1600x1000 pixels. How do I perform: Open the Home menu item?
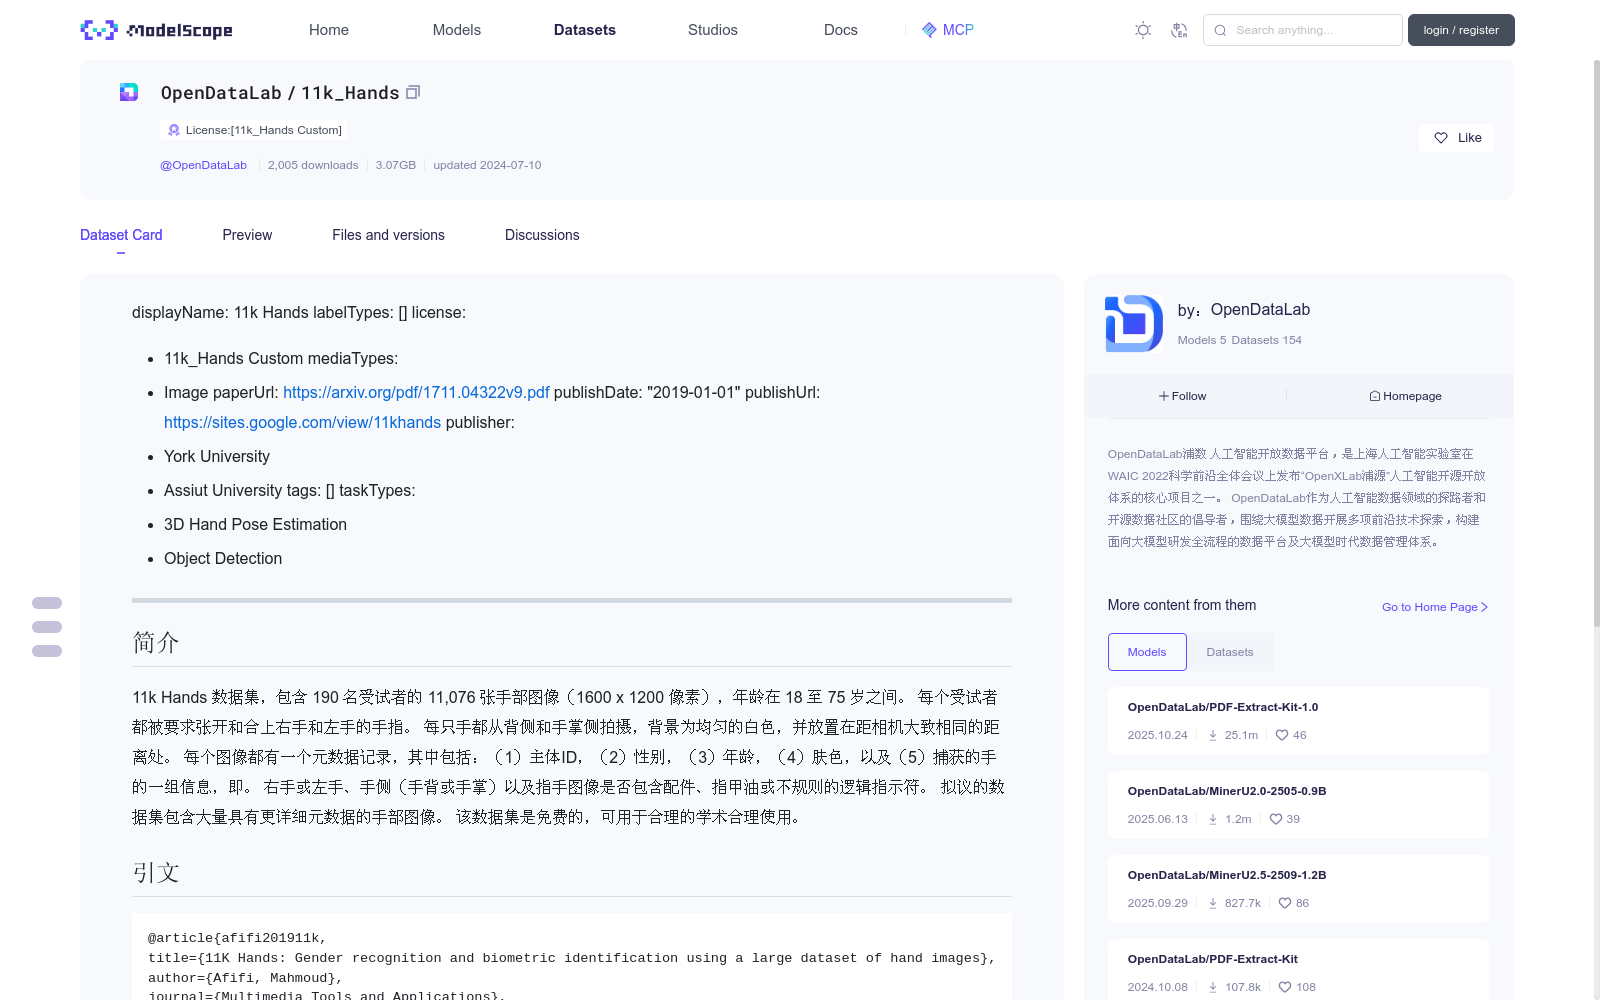point(329,30)
